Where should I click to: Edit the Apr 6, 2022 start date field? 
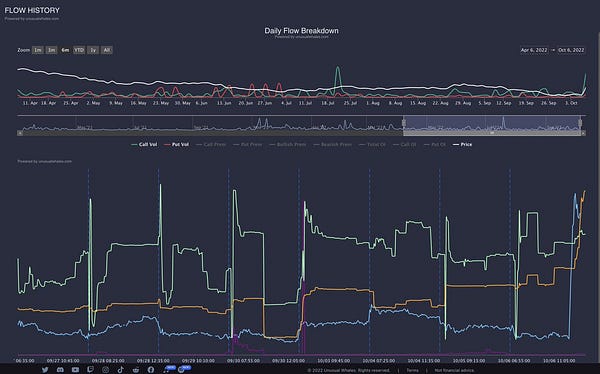click(534, 50)
